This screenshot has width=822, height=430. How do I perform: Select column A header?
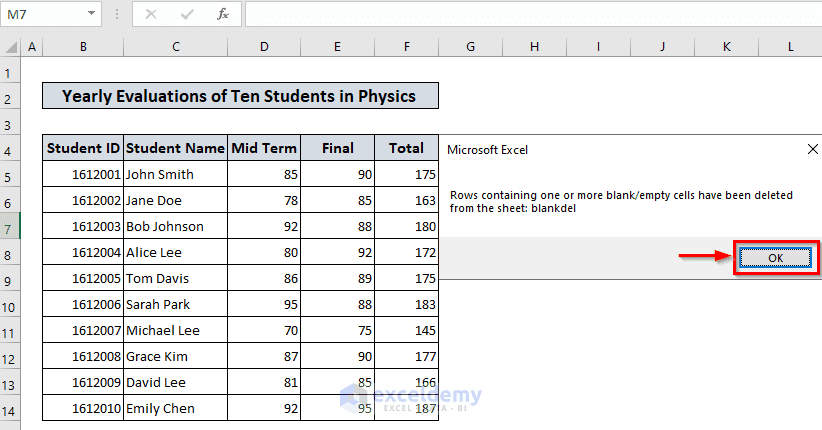click(x=32, y=47)
